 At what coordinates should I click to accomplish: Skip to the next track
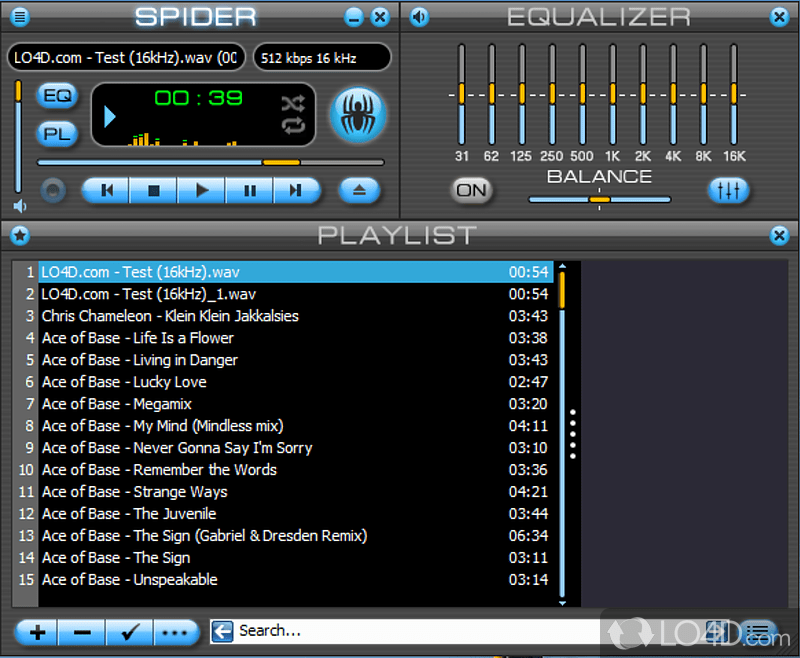point(296,191)
